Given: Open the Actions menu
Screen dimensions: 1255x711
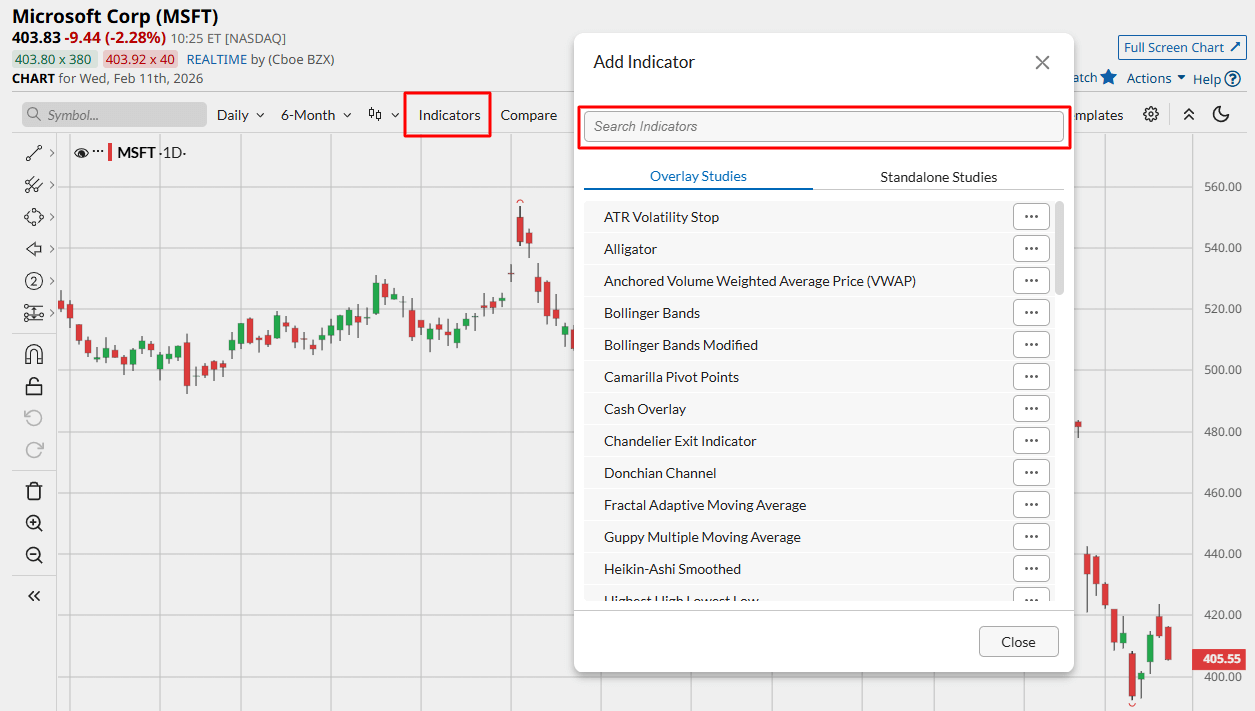Looking at the screenshot, I should point(1152,77).
